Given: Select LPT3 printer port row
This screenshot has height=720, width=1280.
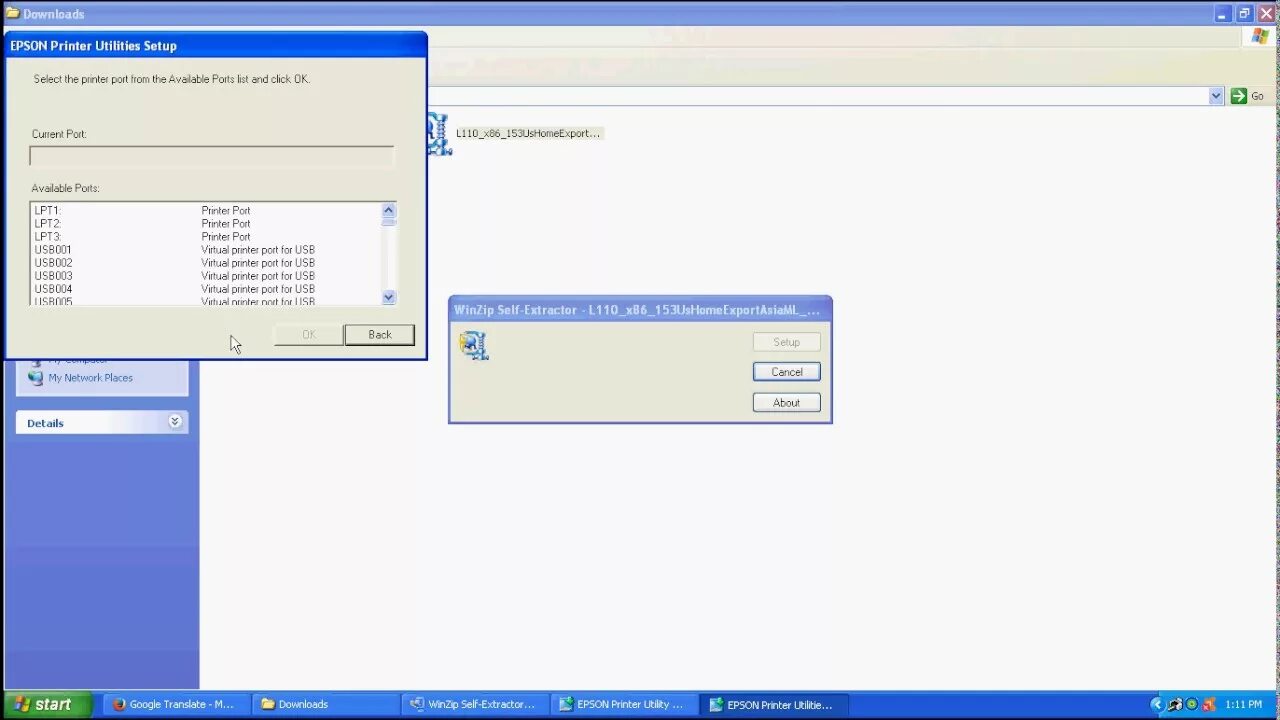Looking at the screenshot, I should 206,237.
